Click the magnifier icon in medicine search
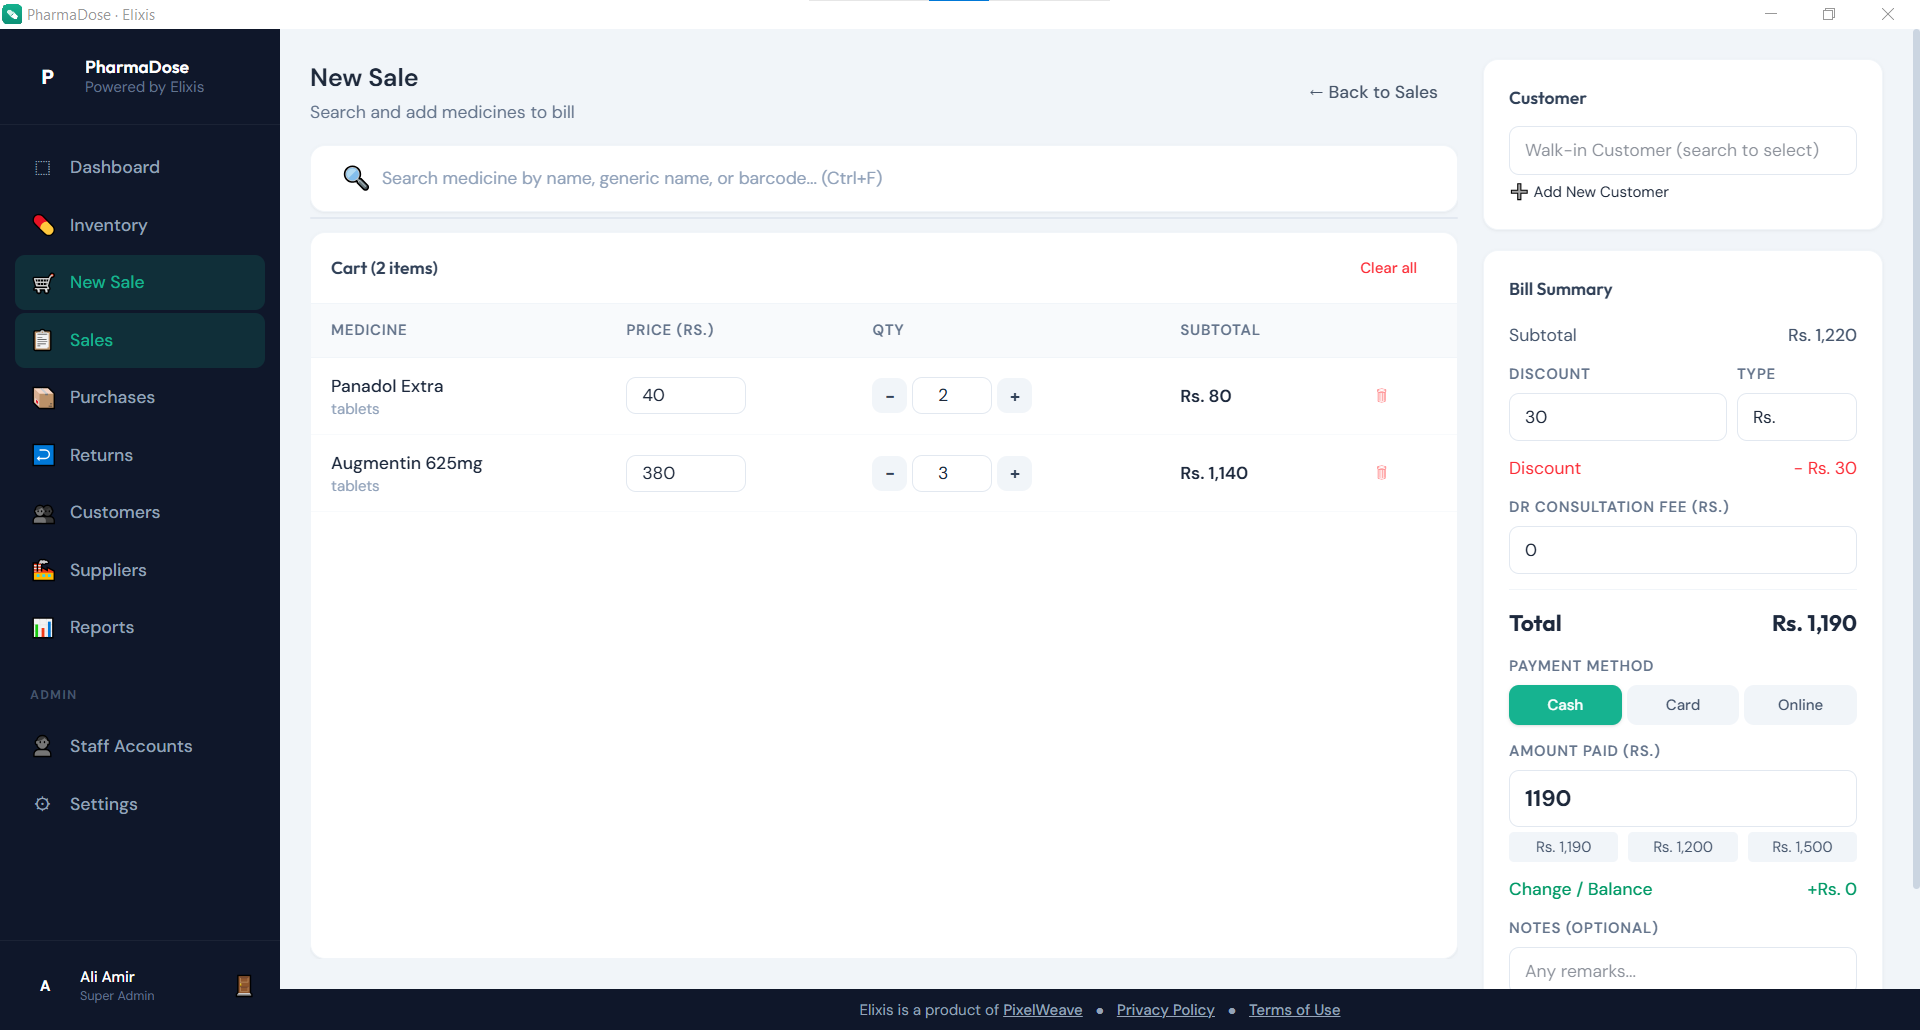This screenshot has height=1030, width=1920. (356, 178)
